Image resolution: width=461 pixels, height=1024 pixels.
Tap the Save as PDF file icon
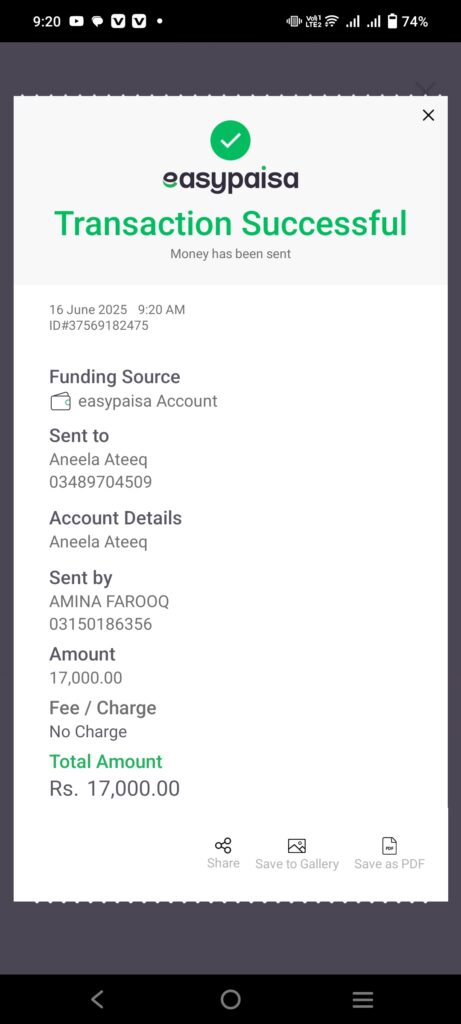(390, 846)
